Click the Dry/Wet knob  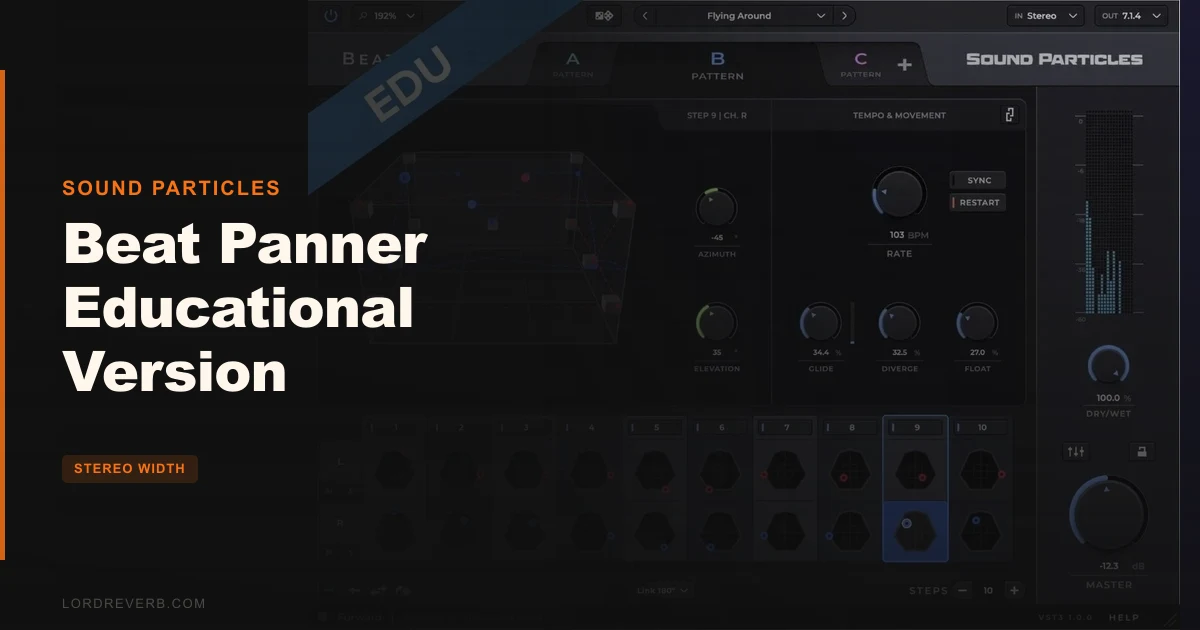1107,365
